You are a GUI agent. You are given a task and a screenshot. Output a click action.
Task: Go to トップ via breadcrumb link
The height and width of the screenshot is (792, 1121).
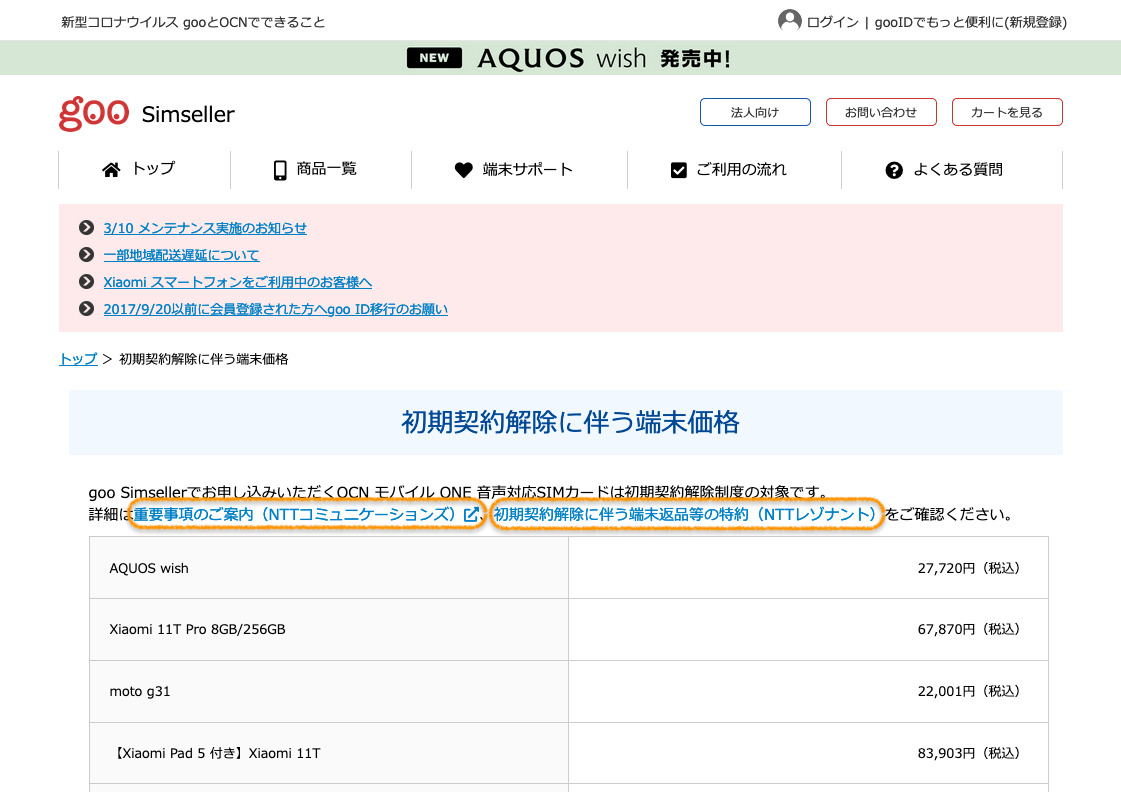coord(78,359)
